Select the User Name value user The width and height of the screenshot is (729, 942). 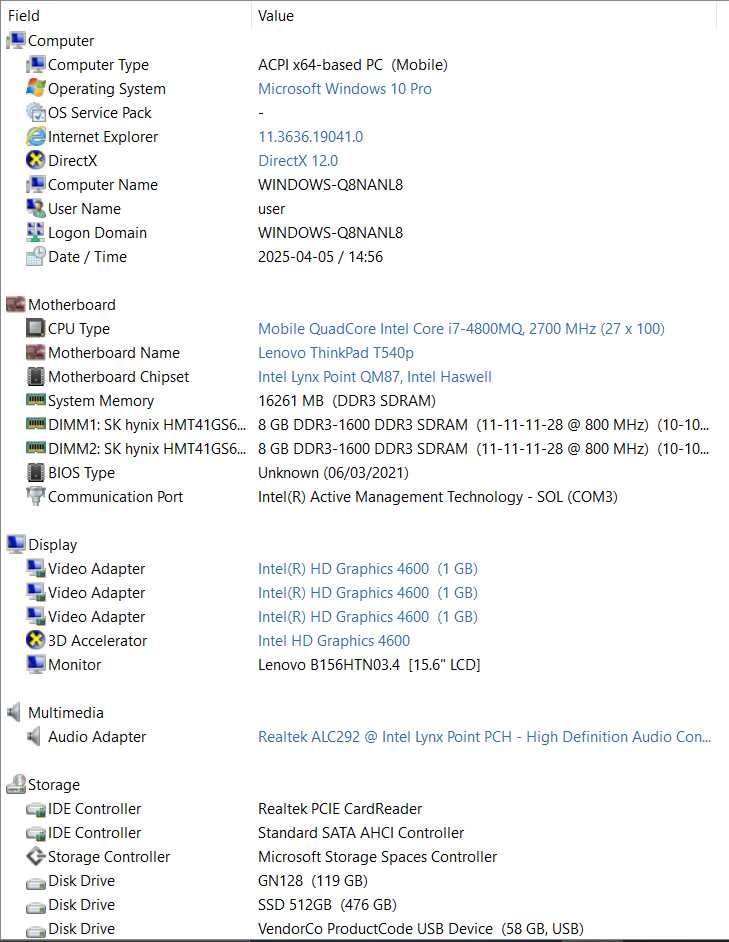point(271,208)
